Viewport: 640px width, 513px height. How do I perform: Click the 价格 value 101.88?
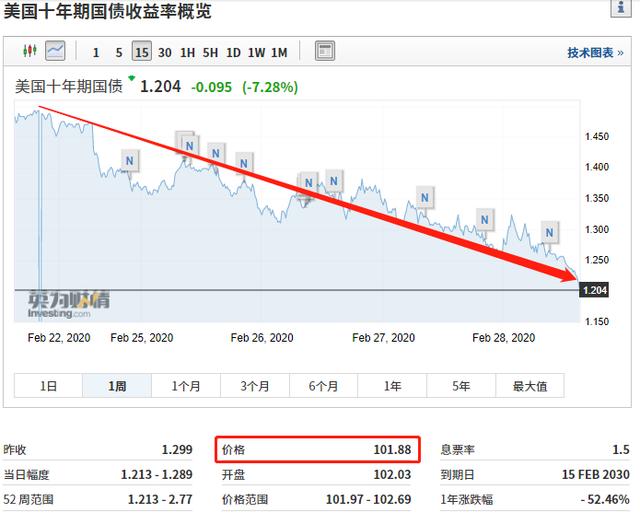(392, 449)
